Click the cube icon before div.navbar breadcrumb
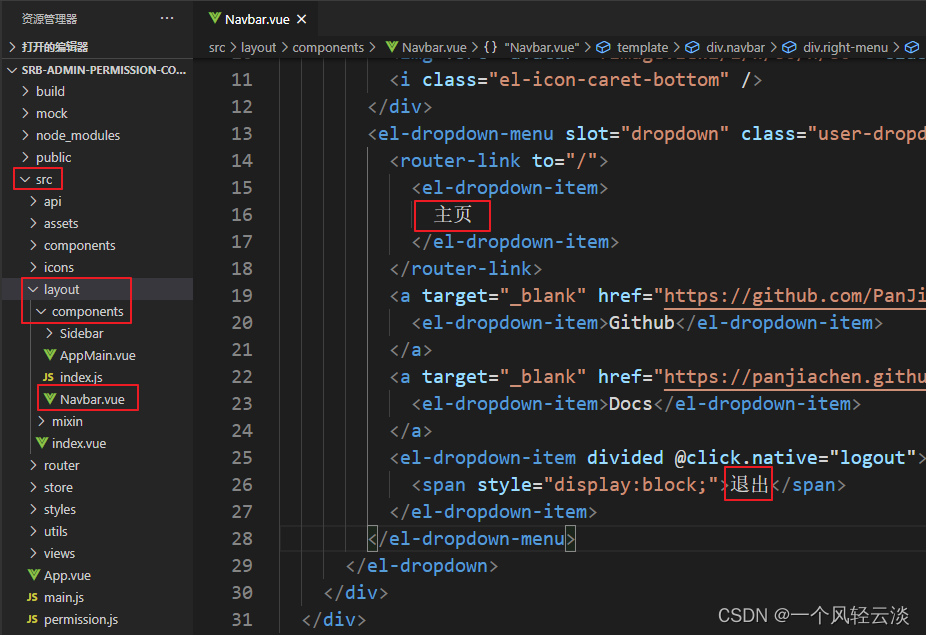Screen dimensions: 926x635 (692, 47)
